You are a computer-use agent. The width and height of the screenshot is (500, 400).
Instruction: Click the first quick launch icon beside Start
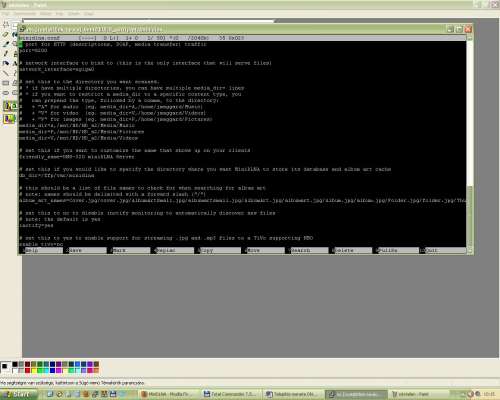coord(50,394)
